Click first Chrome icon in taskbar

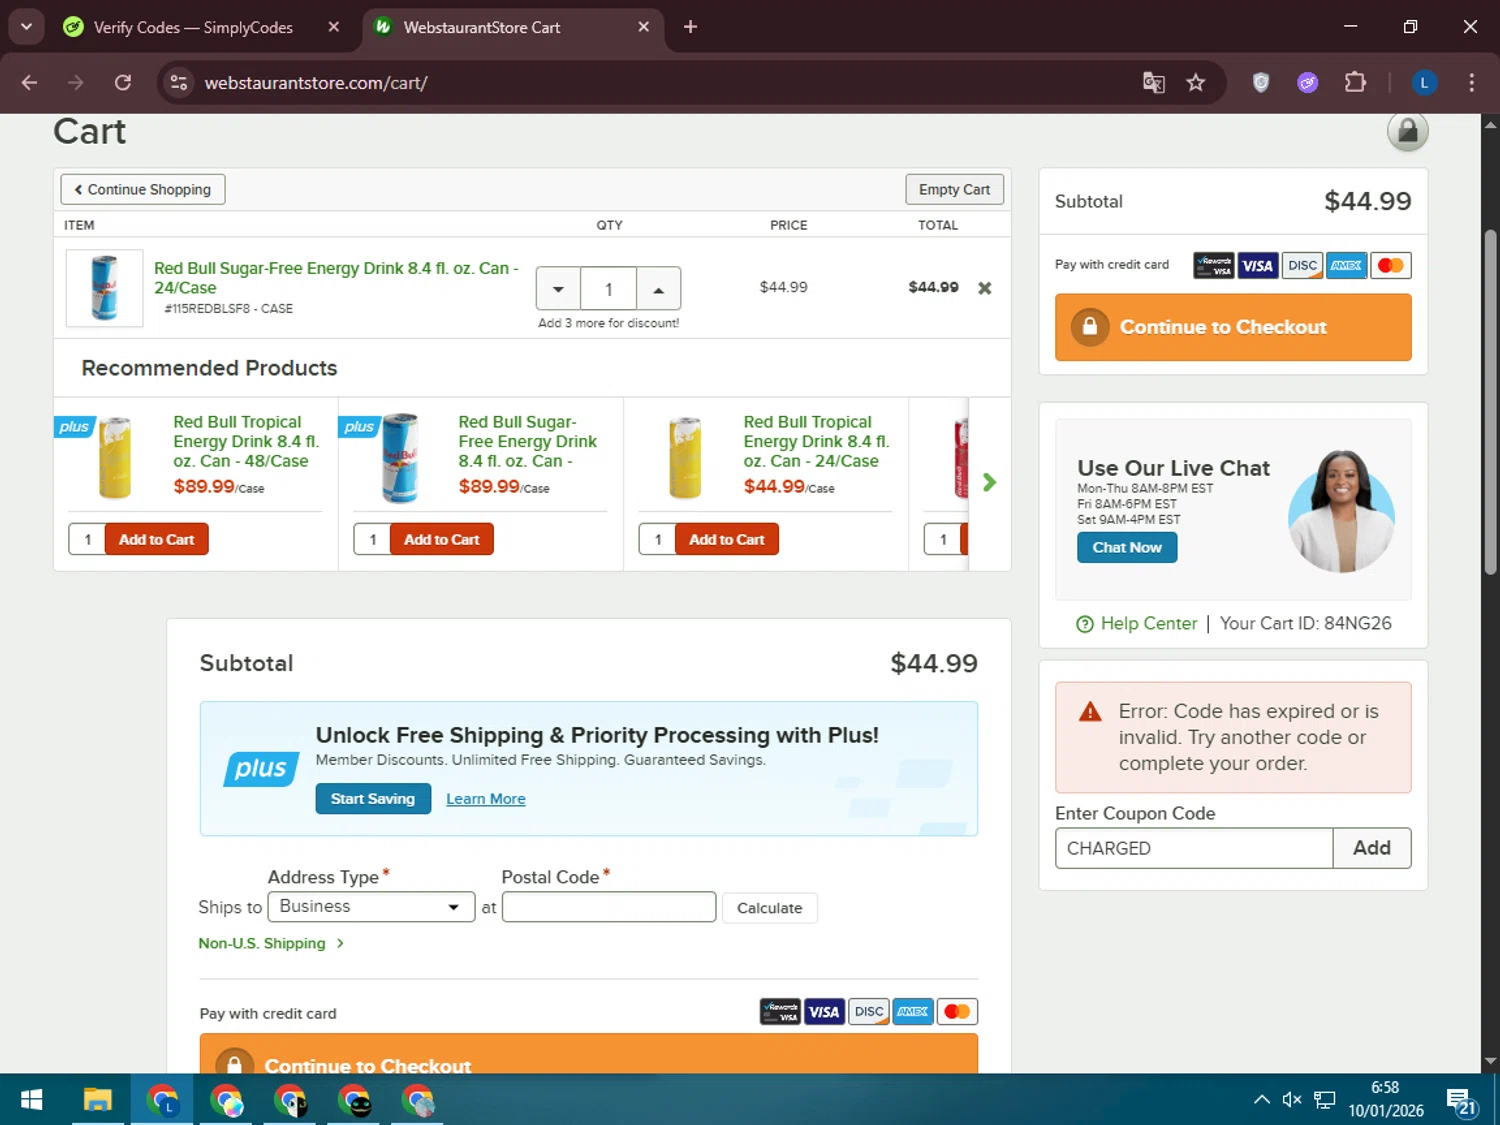(x=162, y=1100)
